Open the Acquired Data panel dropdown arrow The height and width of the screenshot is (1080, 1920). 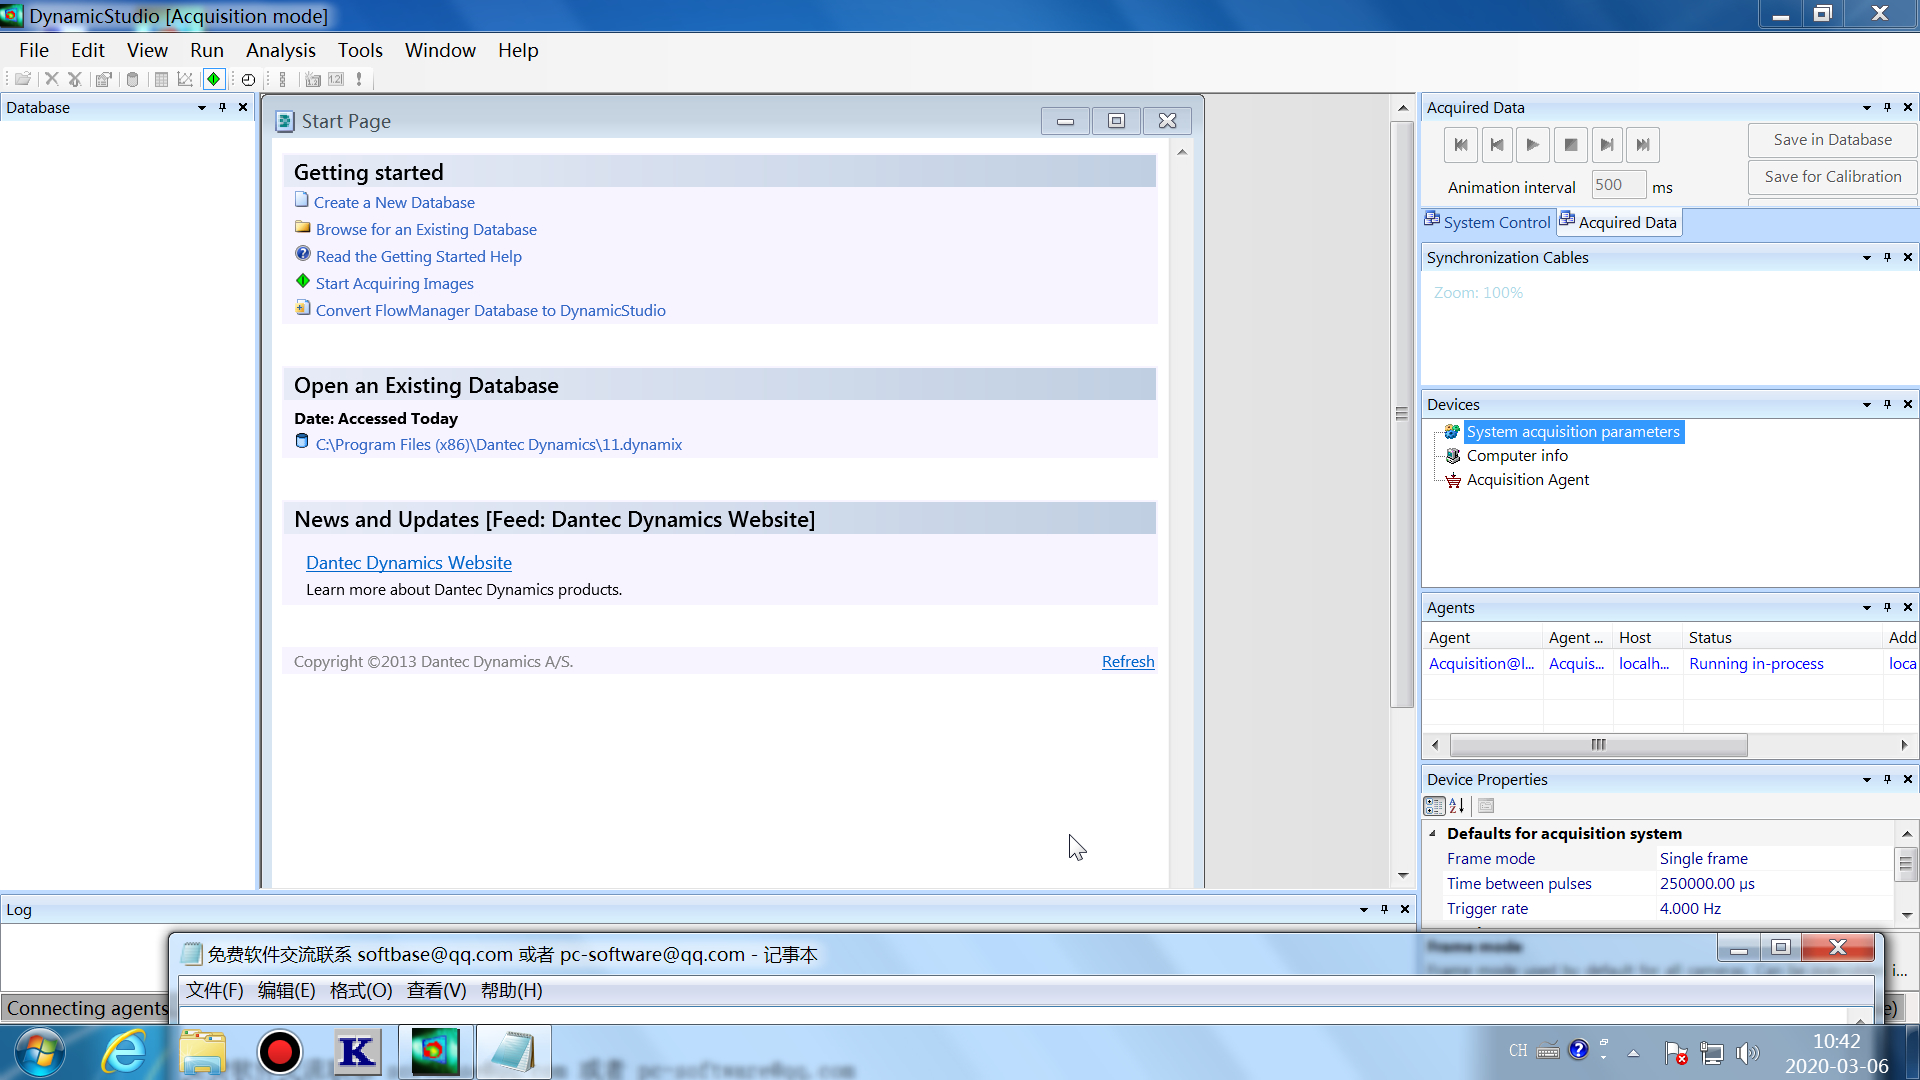(1866, 108)
